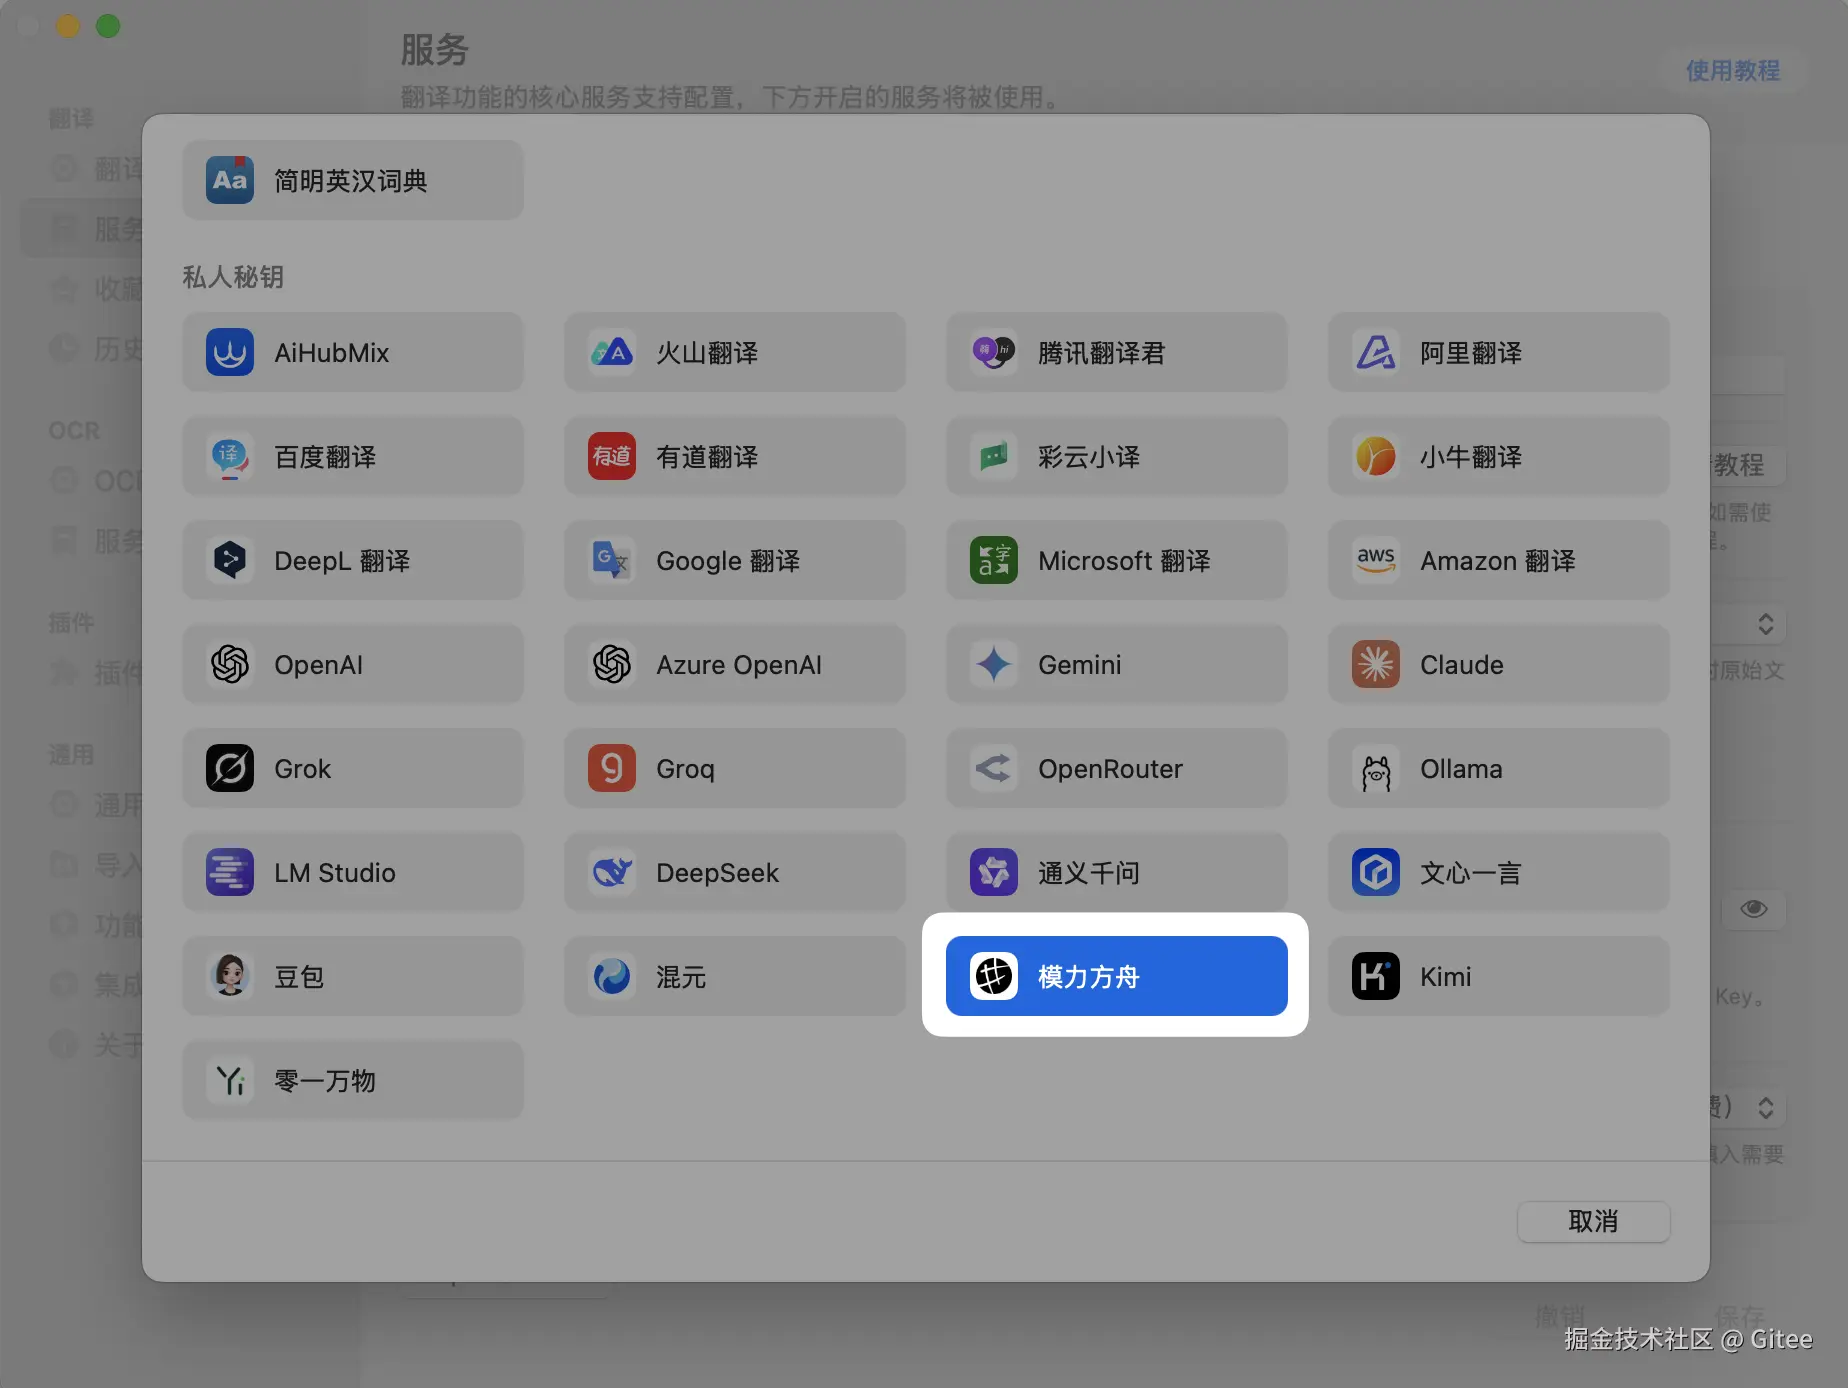Viewport: 1848px width, 1388px height.
Task: Choose the Ollama llama icon
Action: (1376, 769)
